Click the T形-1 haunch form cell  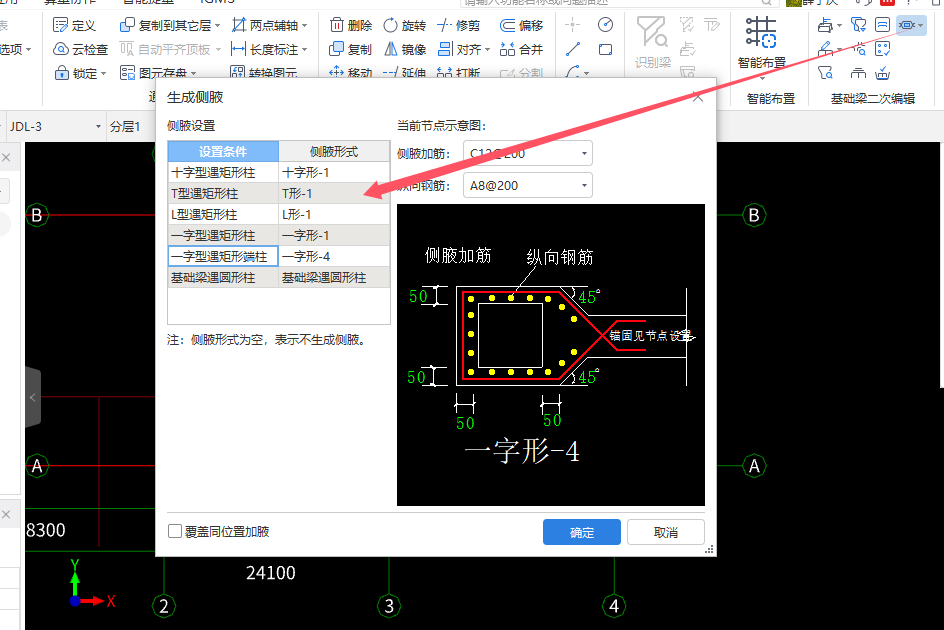pos(334,193)
